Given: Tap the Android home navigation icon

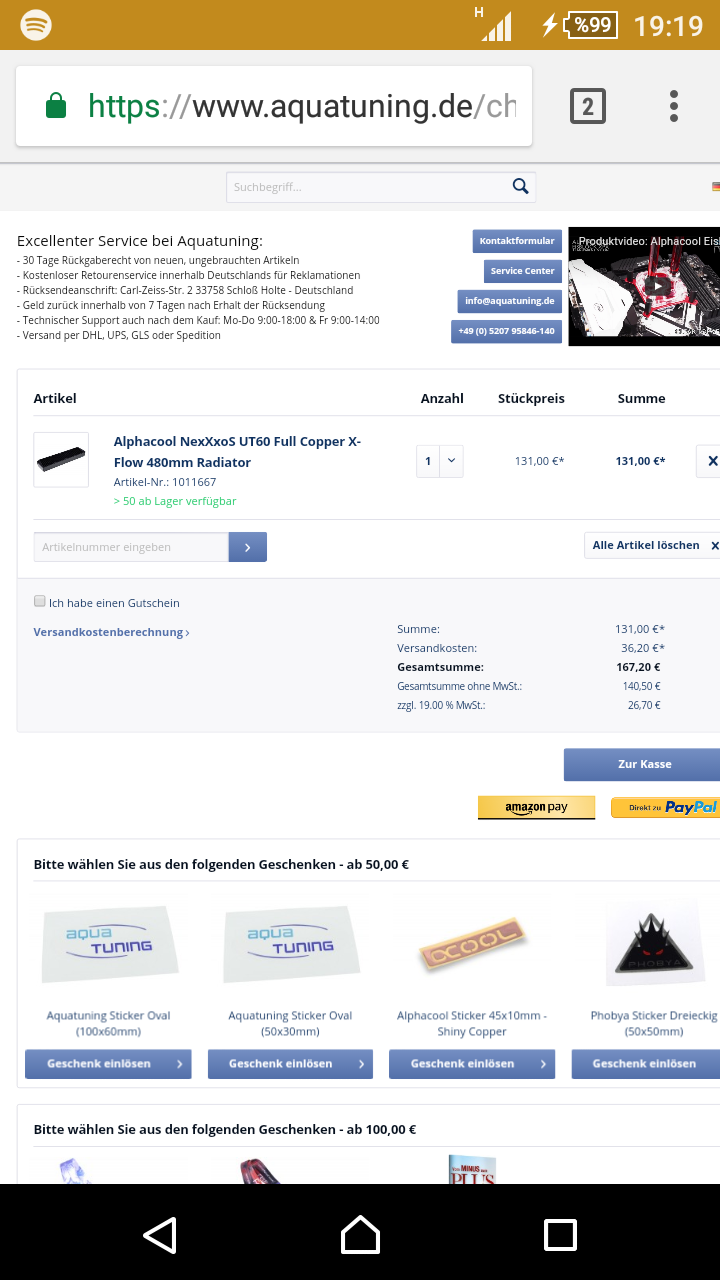Looking at the screenshot, I should [x=360, y=1235].
